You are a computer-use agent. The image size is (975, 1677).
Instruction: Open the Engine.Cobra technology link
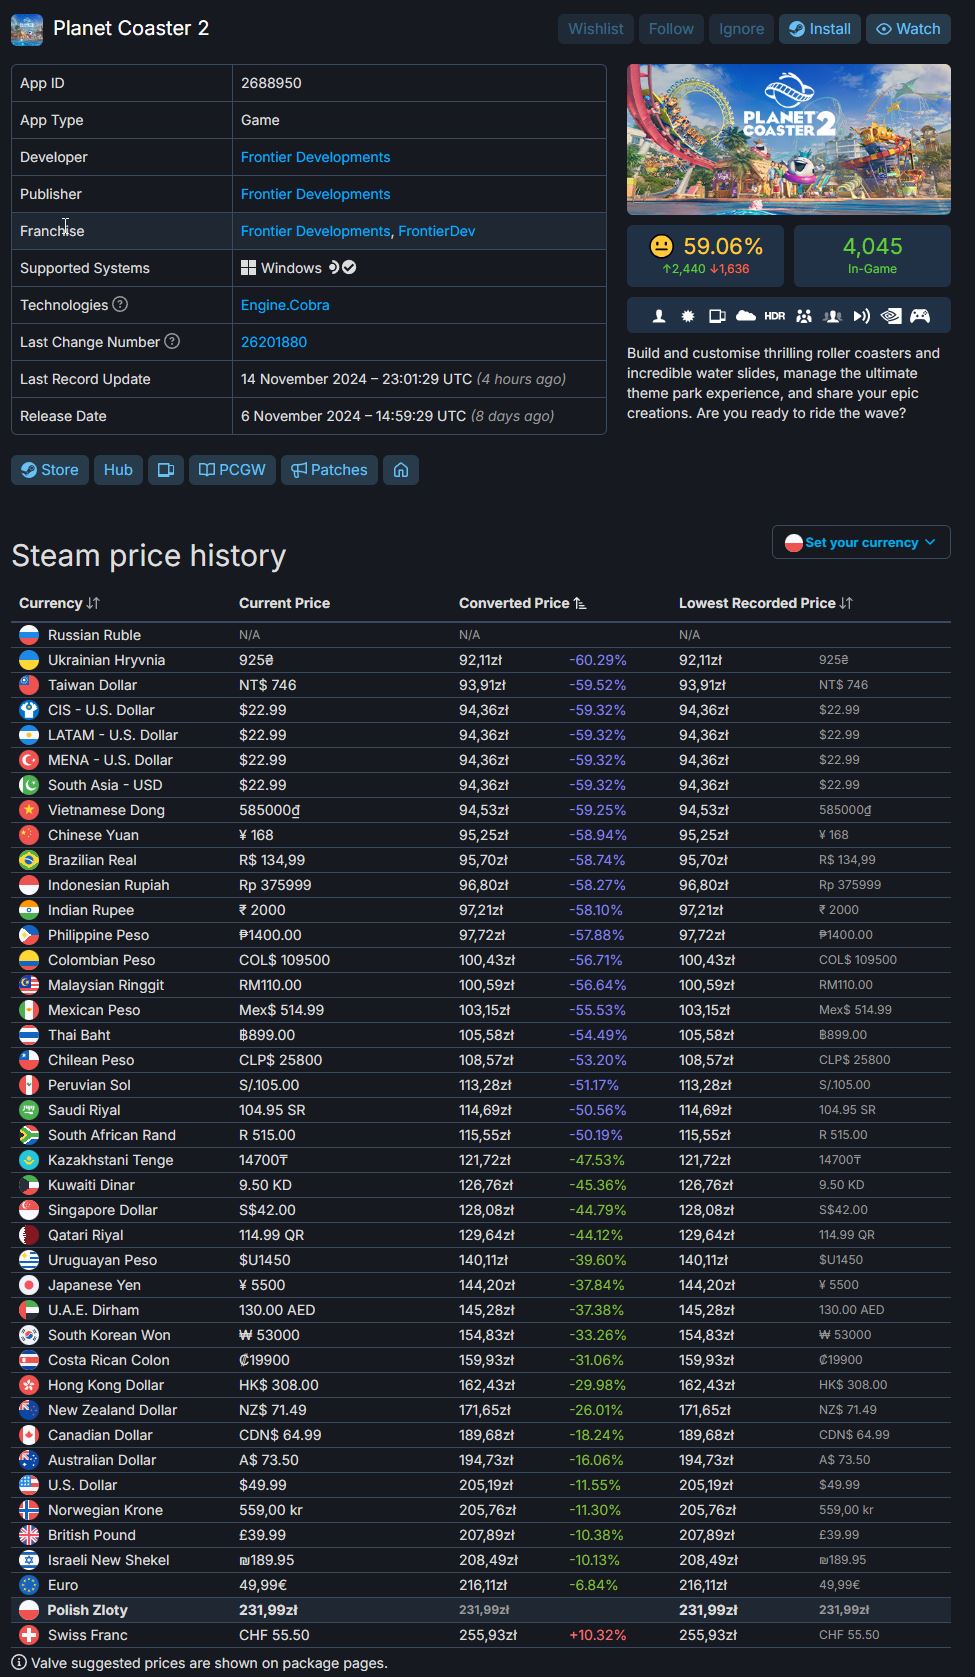click(285, 305)
